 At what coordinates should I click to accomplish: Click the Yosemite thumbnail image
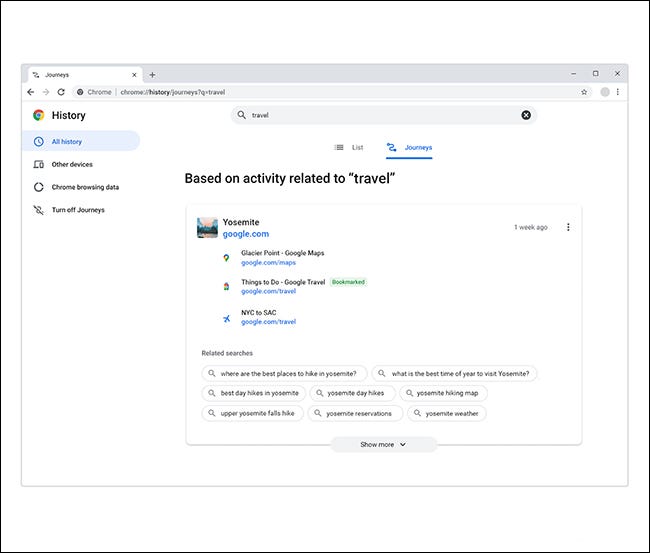pyautogui.click(x=207, y=227)
